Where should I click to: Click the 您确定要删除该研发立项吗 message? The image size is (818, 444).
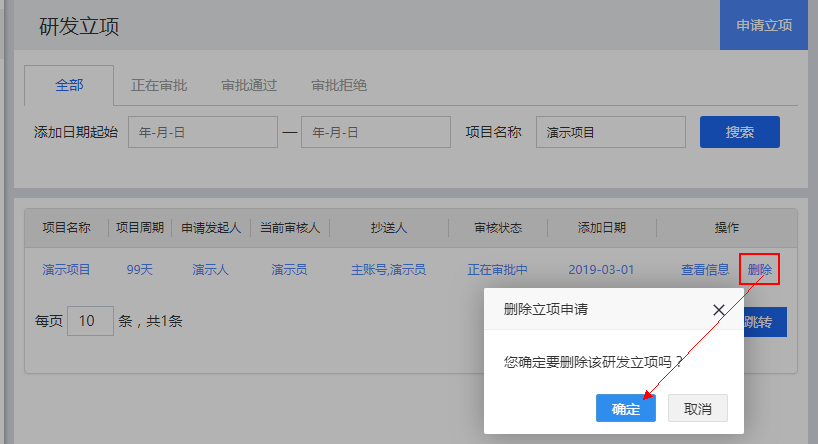(594, 362)
